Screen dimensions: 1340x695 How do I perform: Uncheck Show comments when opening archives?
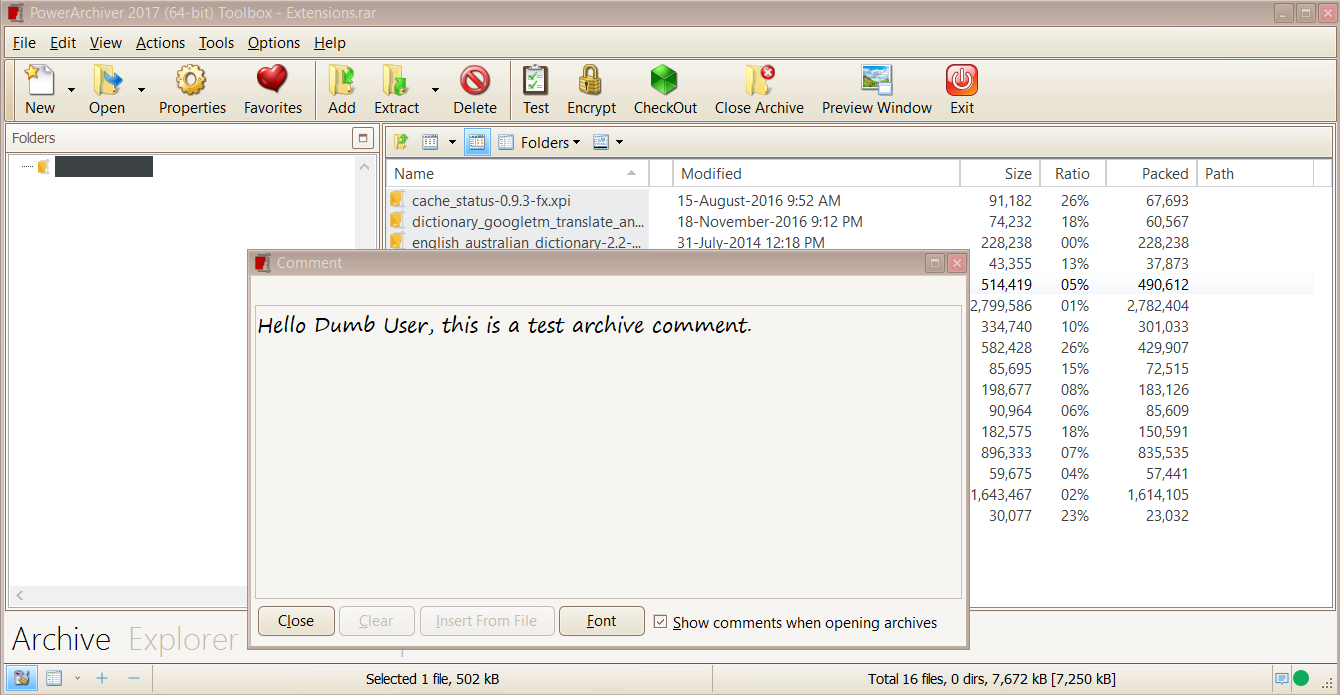pyautogui.click(x=660, y=622)
